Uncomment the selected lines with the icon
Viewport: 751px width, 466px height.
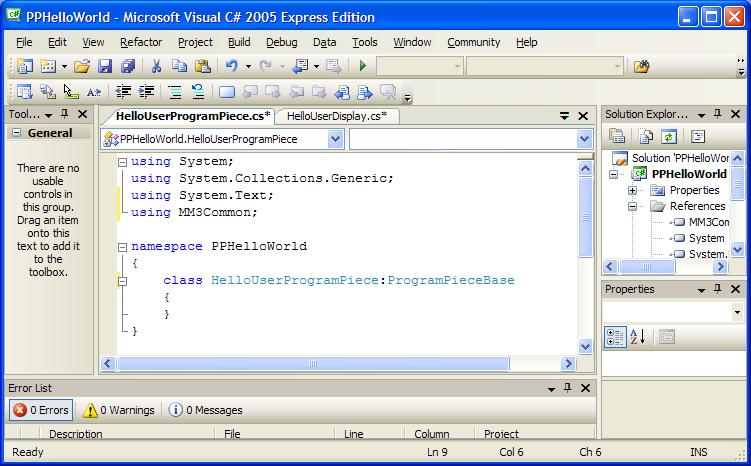pyautogui.click(x=198, y=91)
